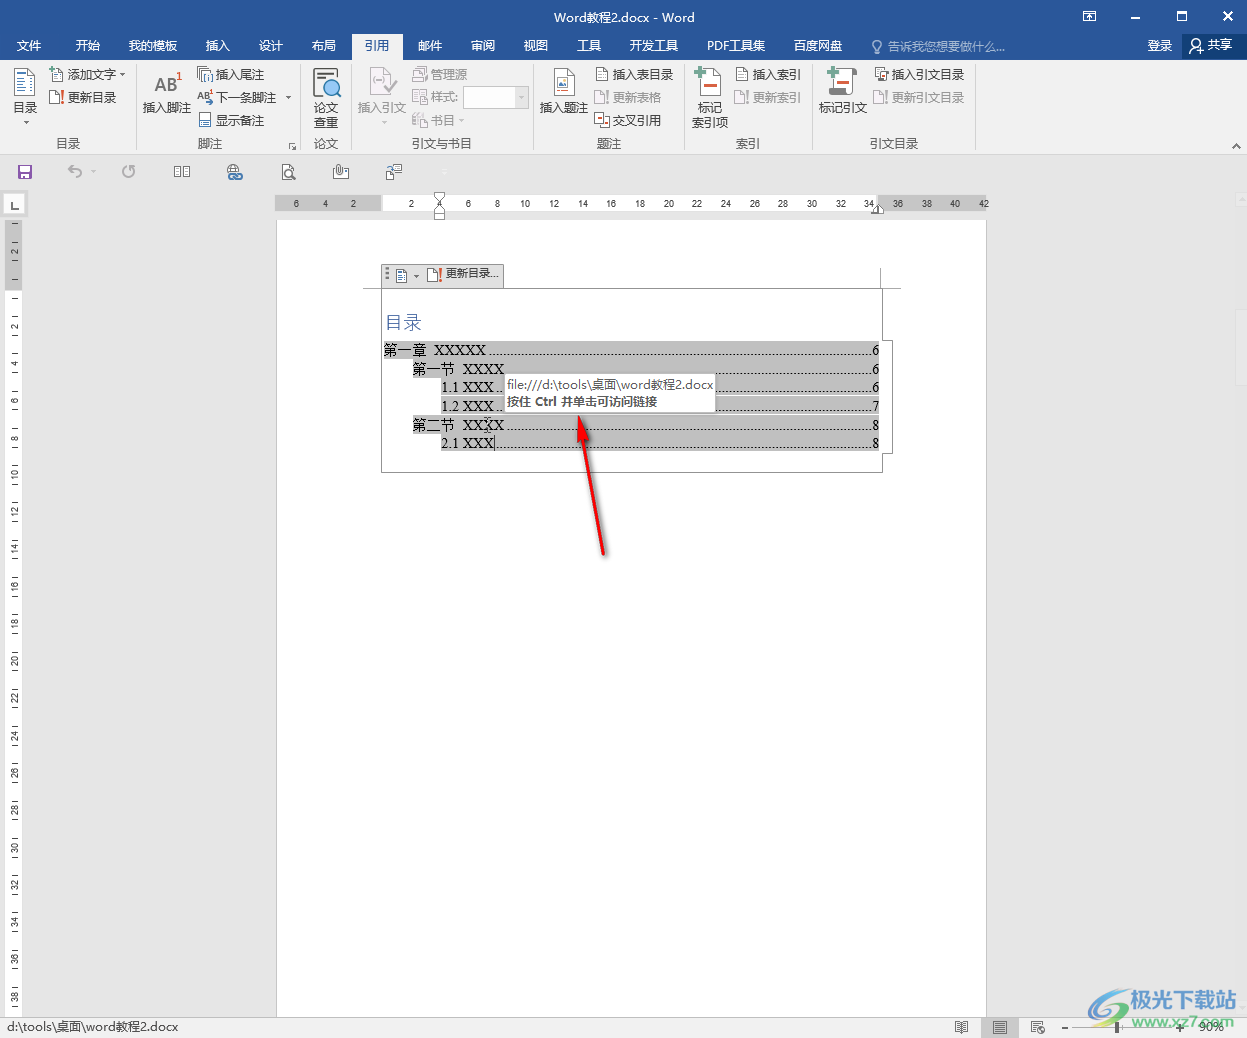Screen dimensions: 1247x1038
Task: Click the print preview magnifier icon
Action: point(288,172)
